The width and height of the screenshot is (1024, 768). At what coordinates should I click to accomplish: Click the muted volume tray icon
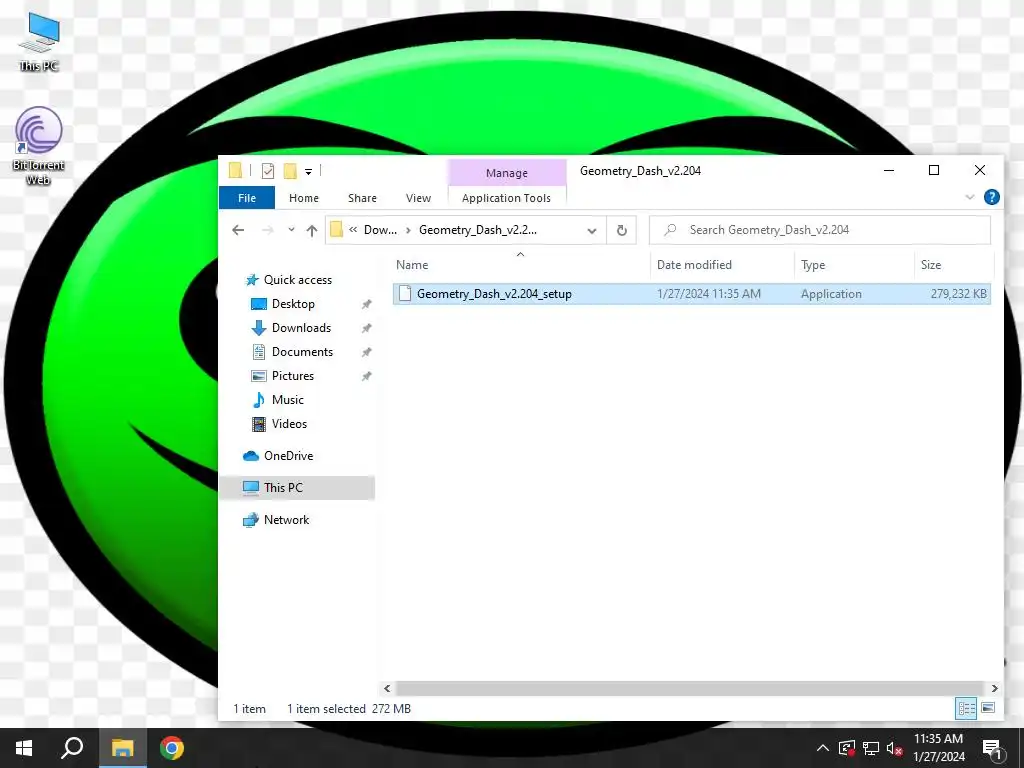click(x=894, y=748)
